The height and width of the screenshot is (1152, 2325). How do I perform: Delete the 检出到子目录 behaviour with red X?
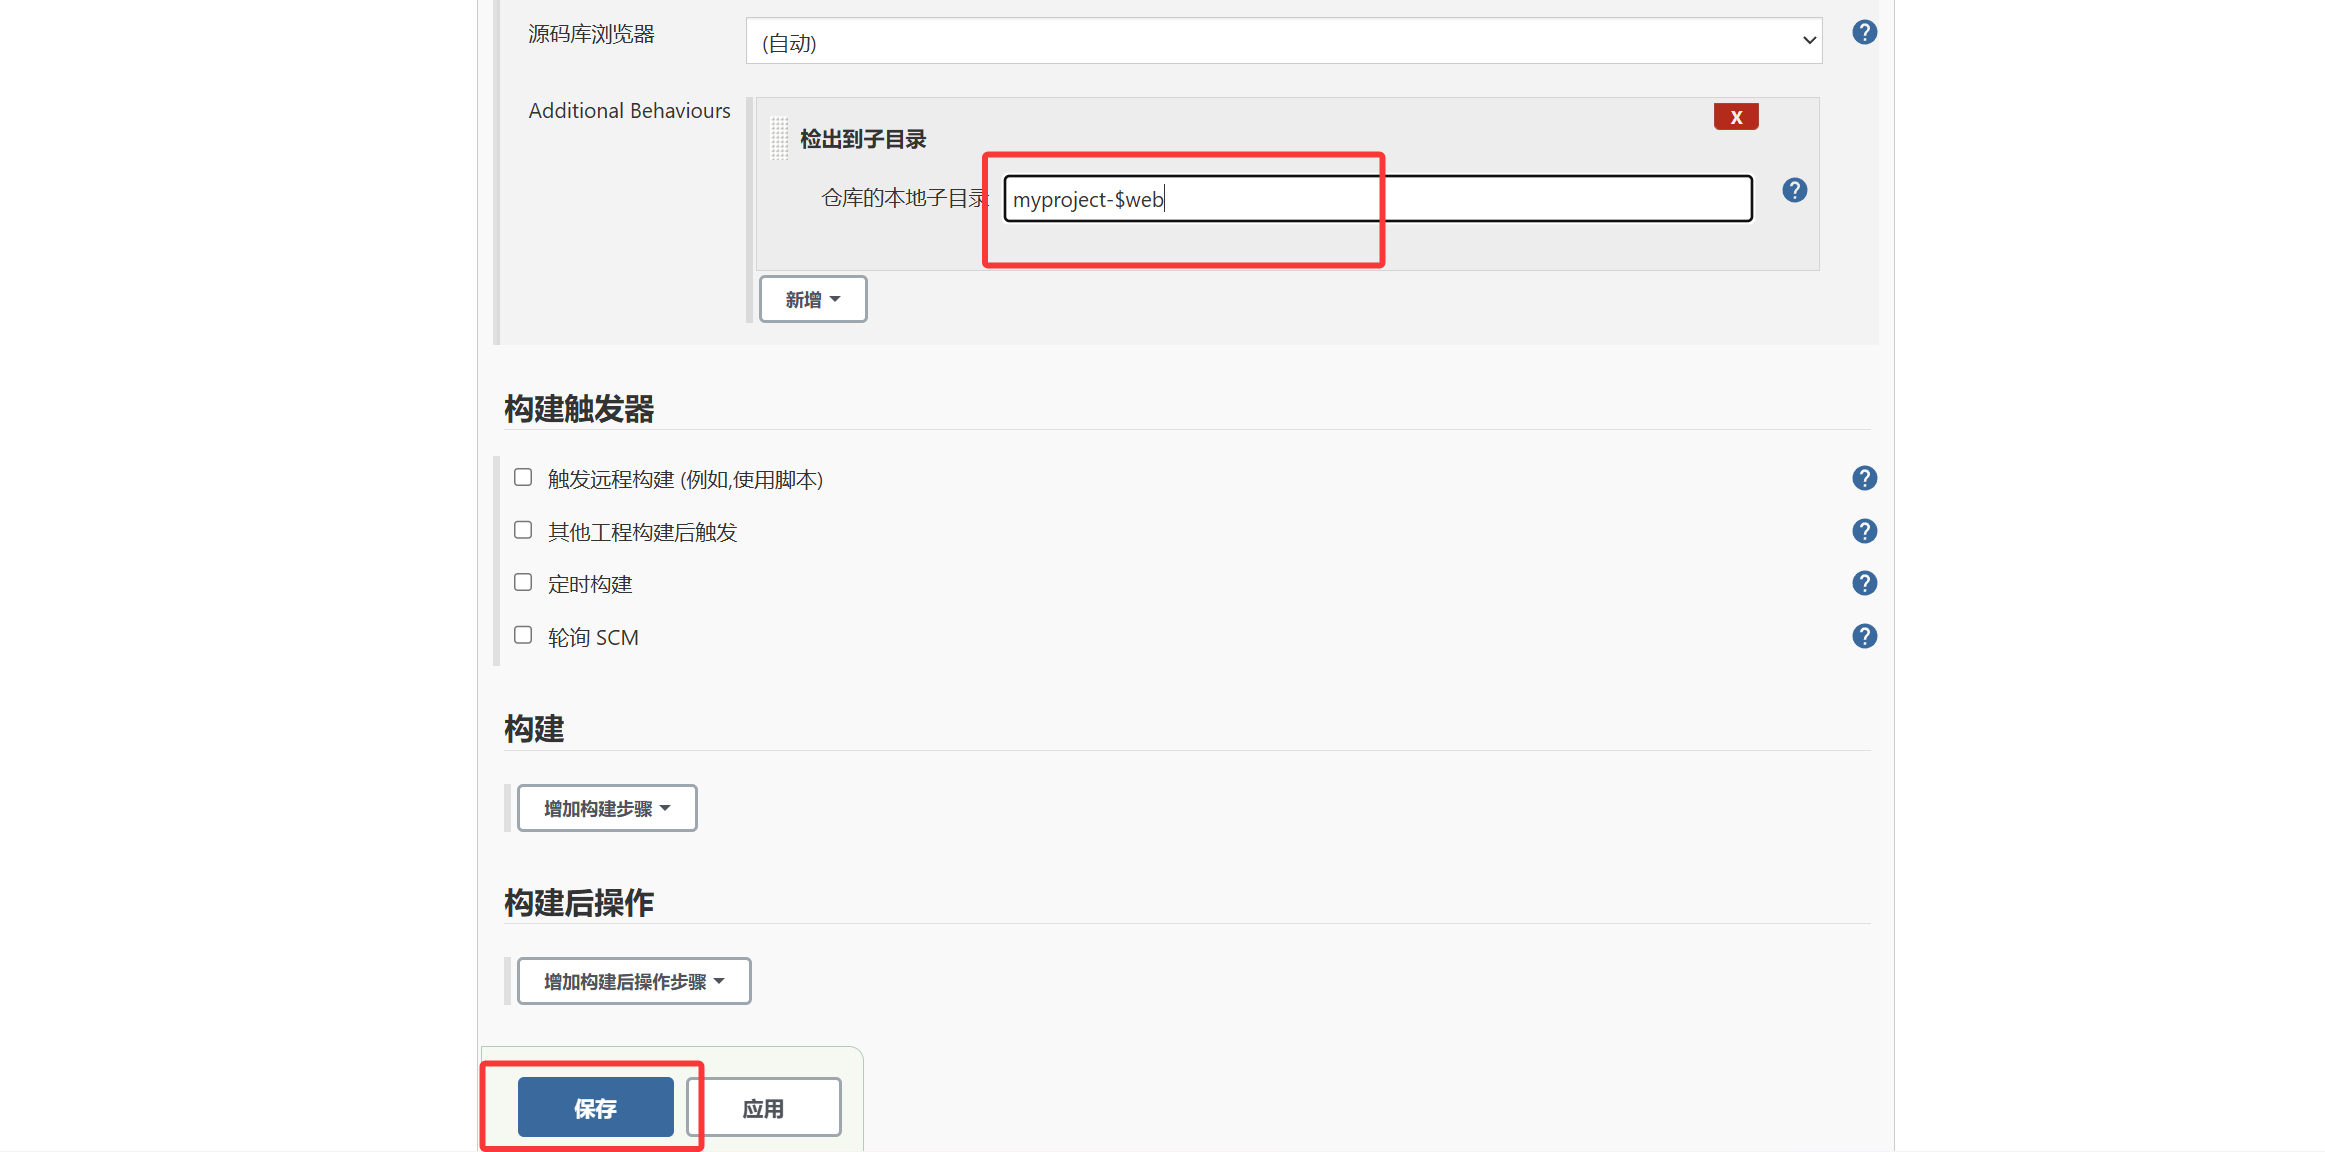[x=1736, y=117]
